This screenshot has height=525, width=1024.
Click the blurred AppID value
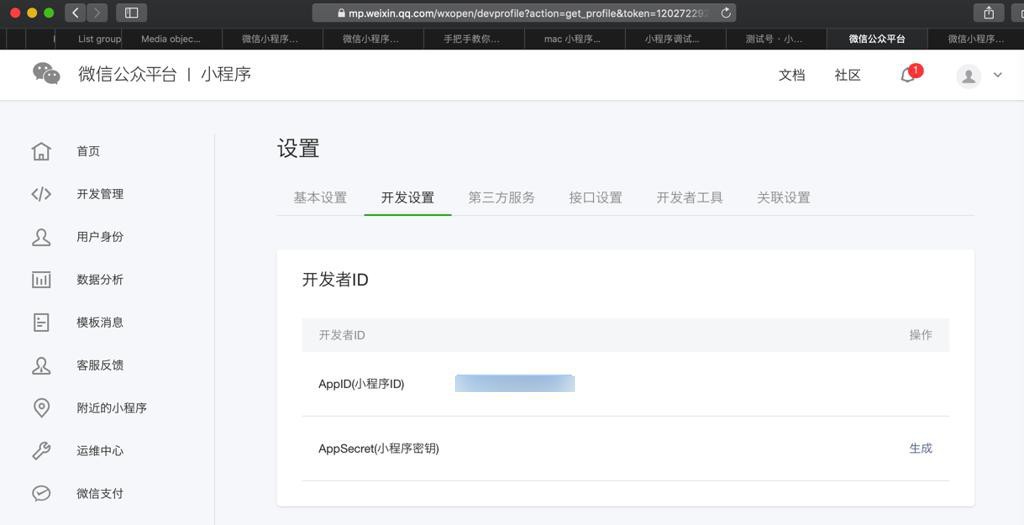[x=515, y=383]
